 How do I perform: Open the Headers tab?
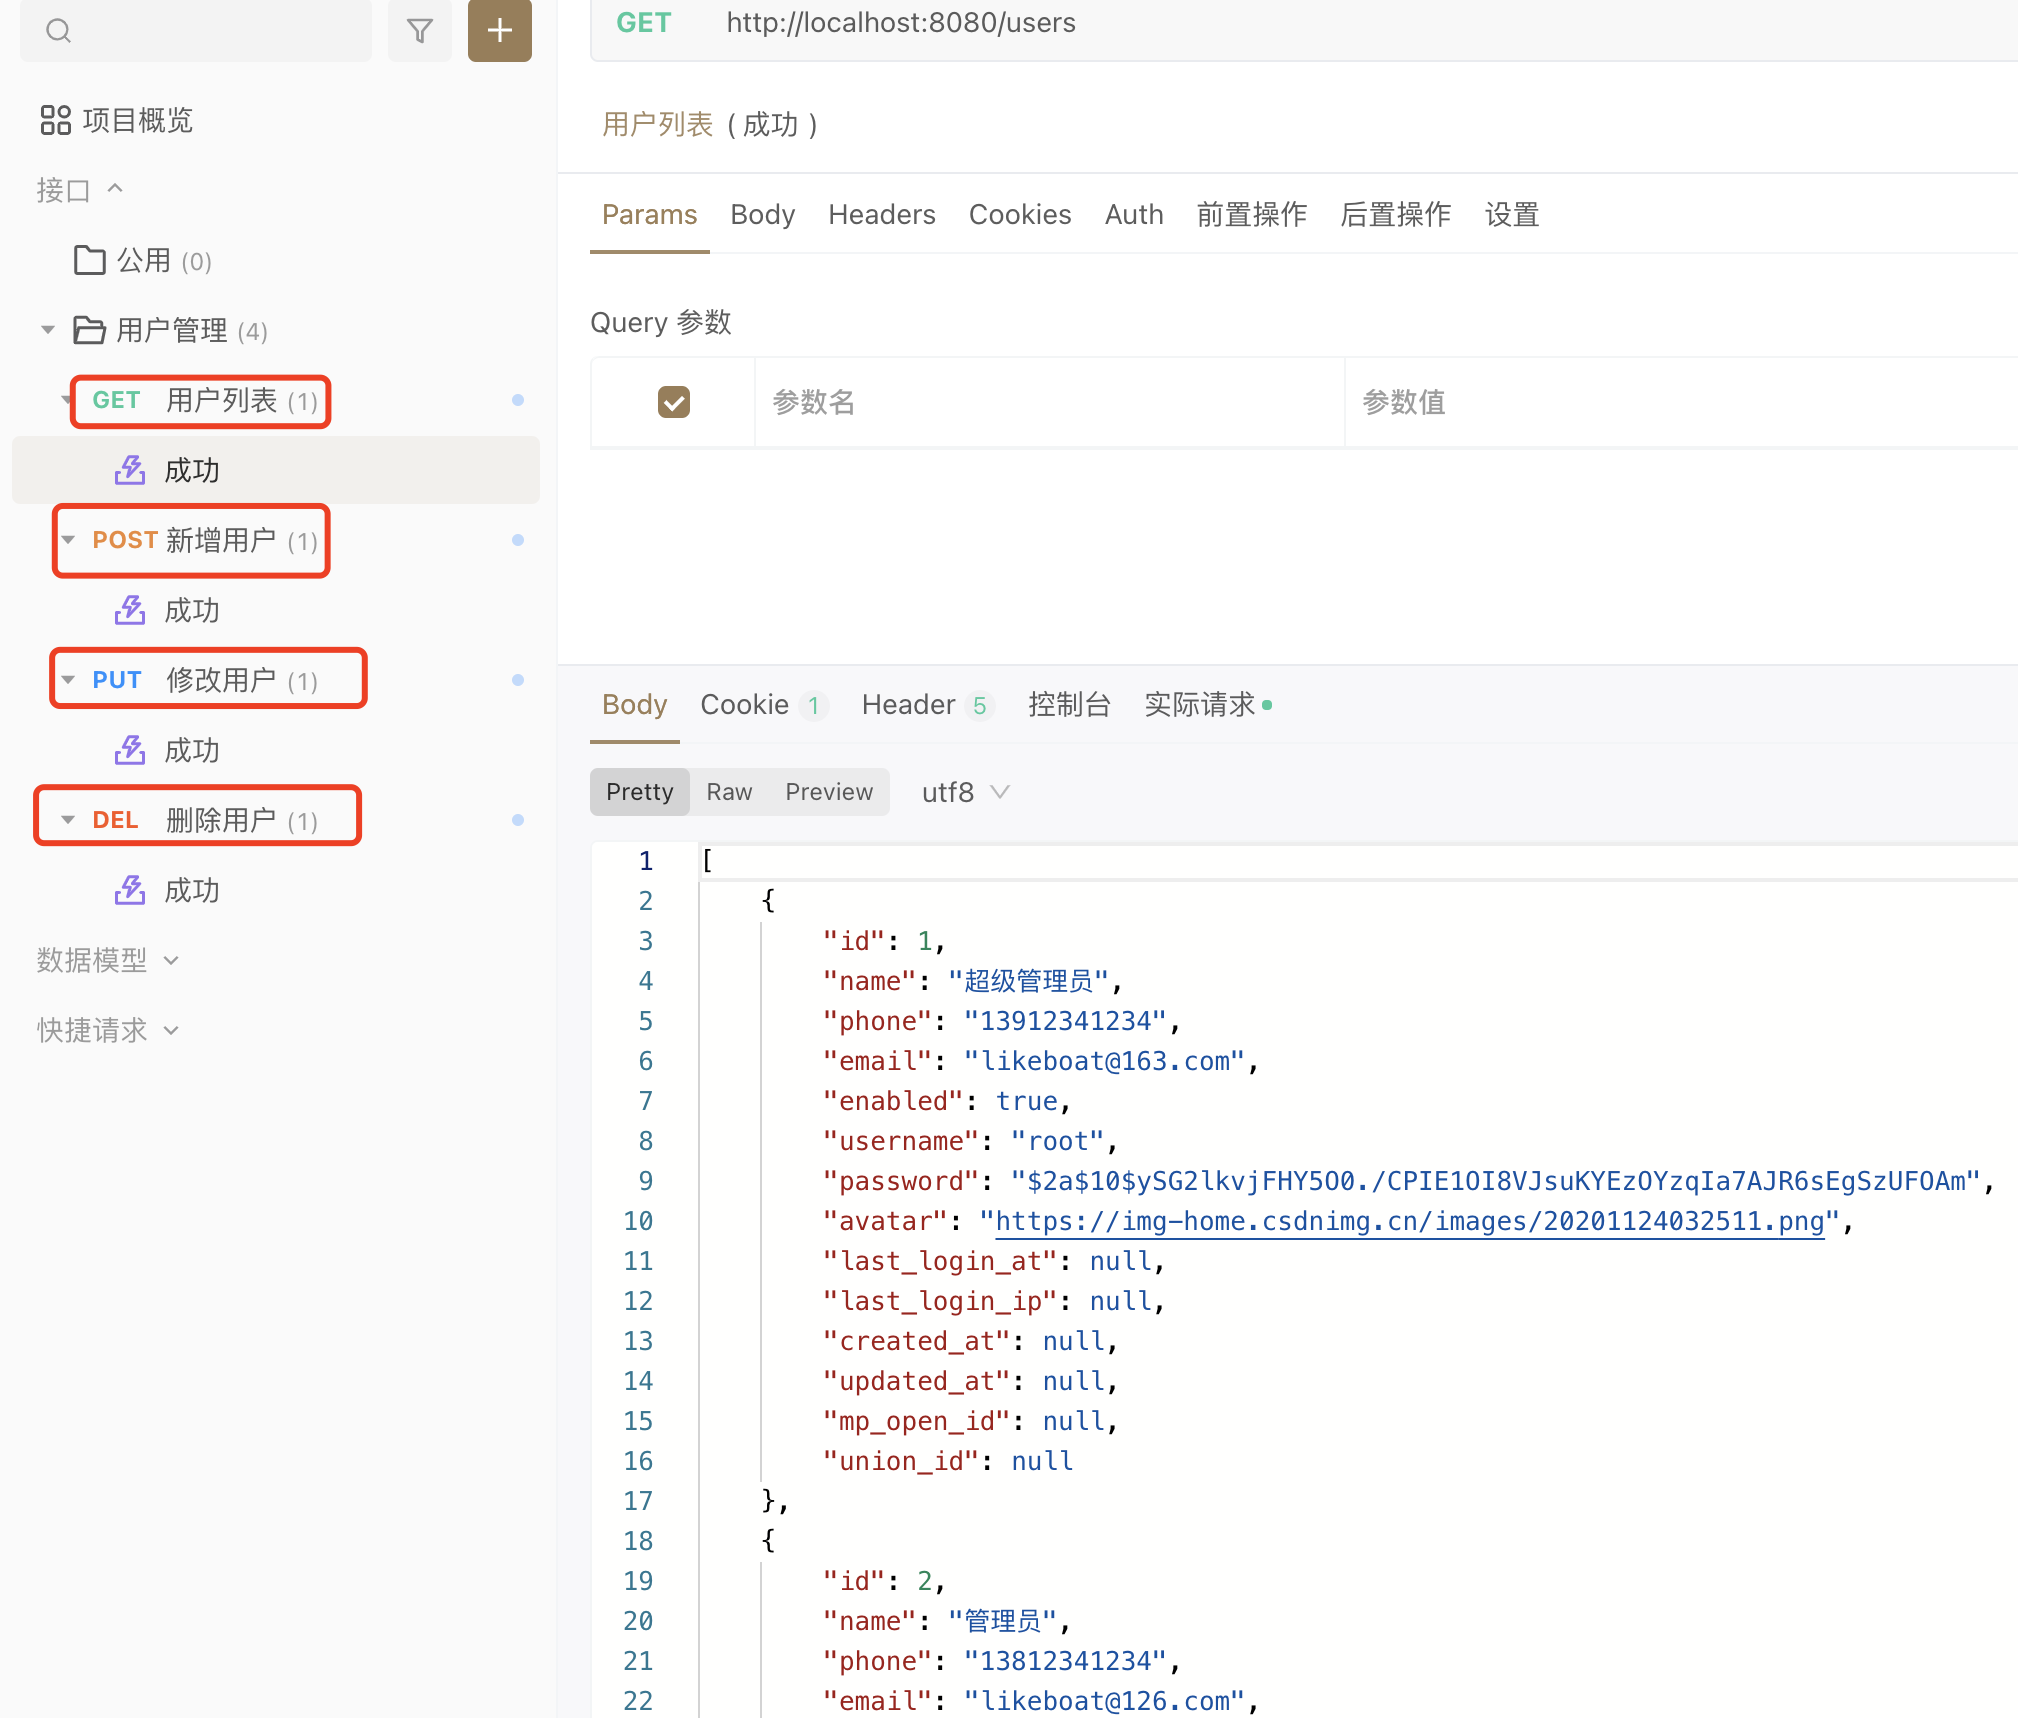882,215
